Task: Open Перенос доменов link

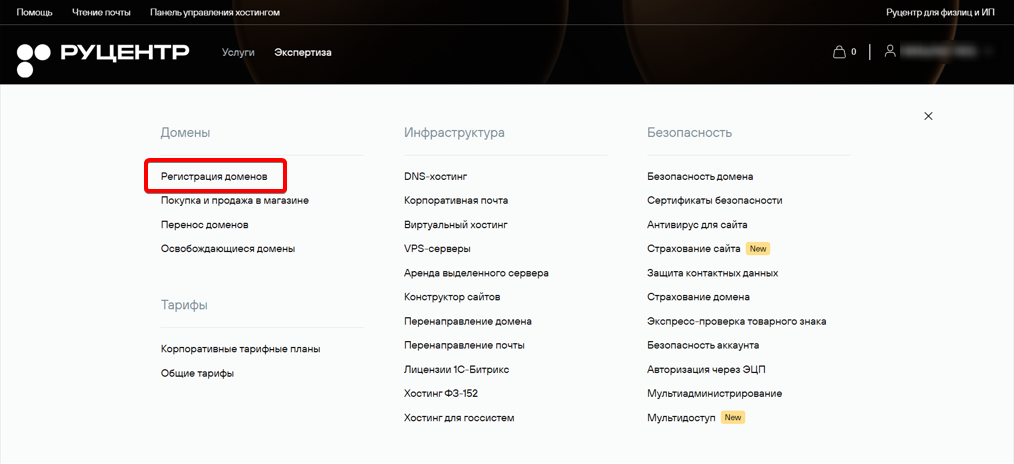Action: 204,225
